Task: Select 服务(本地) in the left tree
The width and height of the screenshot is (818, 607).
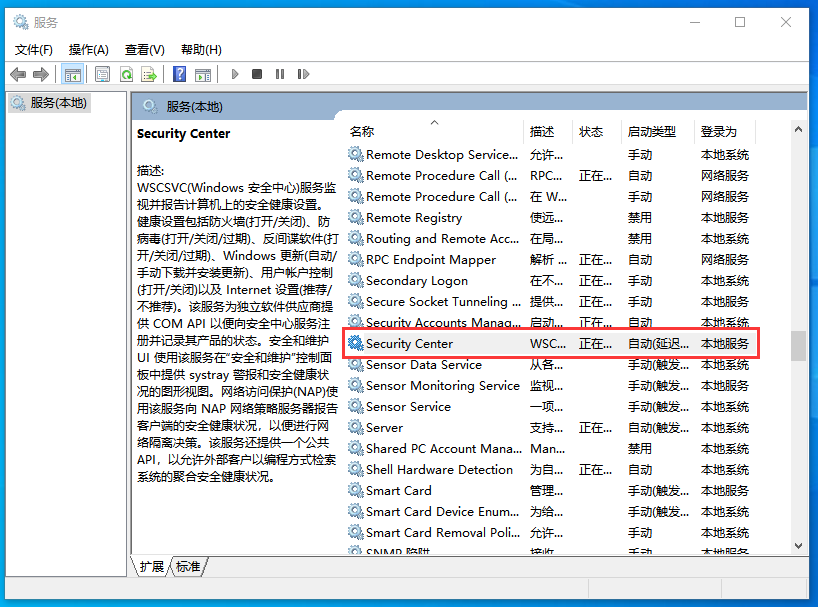Action: tap(58, 103)
